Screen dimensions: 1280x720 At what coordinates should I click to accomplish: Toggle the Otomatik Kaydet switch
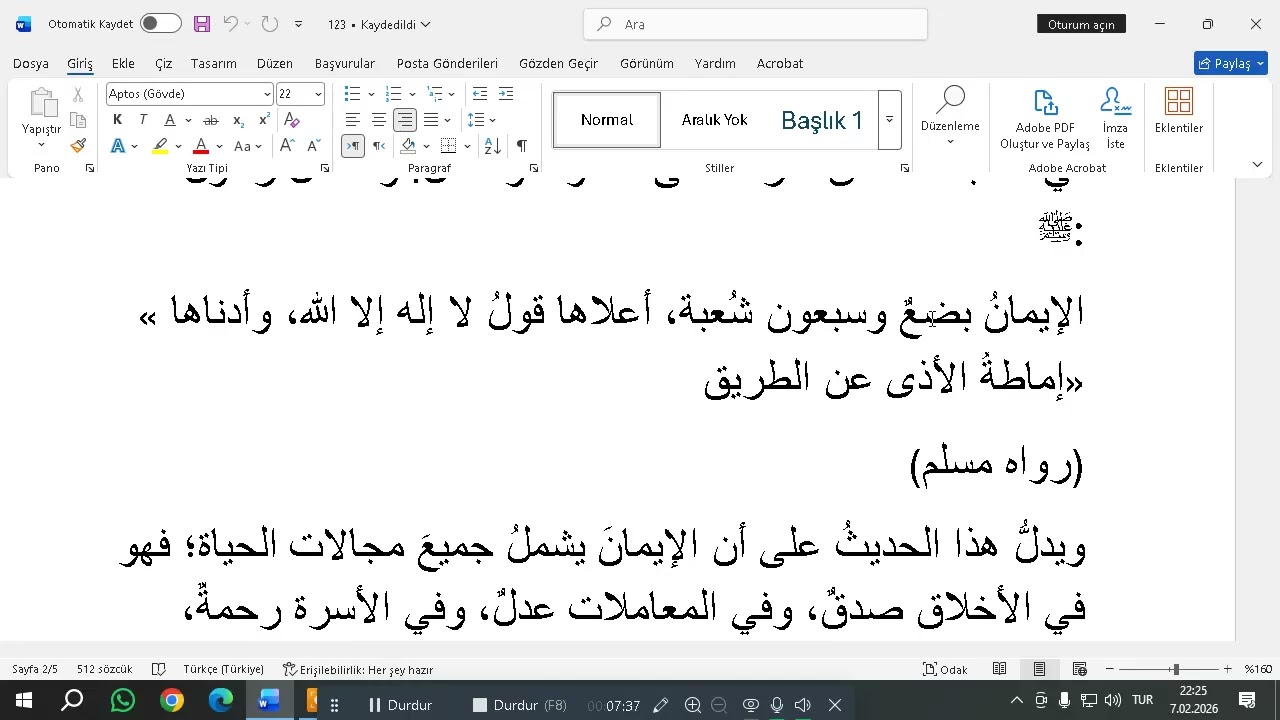click(160, 24)
